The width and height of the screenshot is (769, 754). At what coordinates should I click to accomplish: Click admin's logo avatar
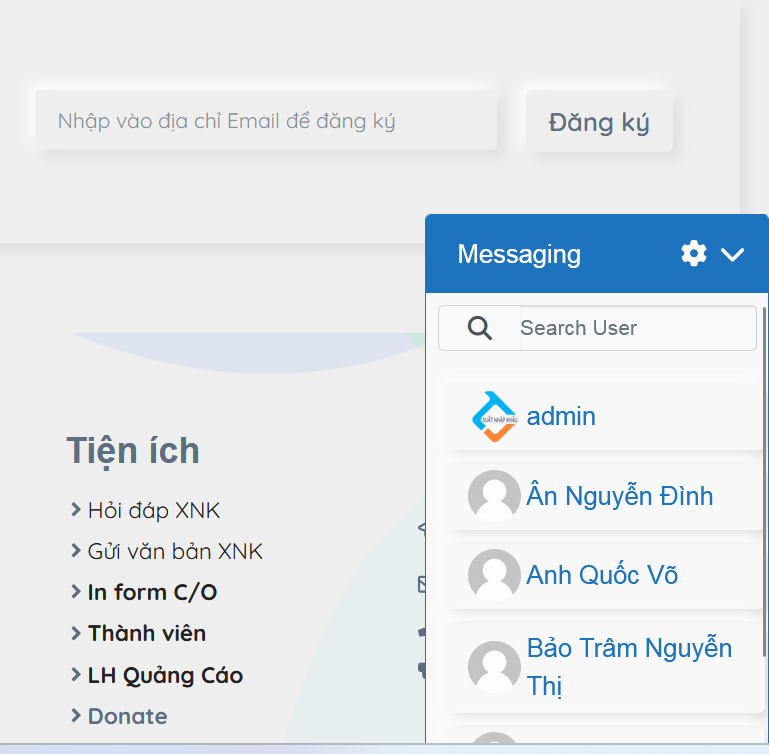click(494, 416)
